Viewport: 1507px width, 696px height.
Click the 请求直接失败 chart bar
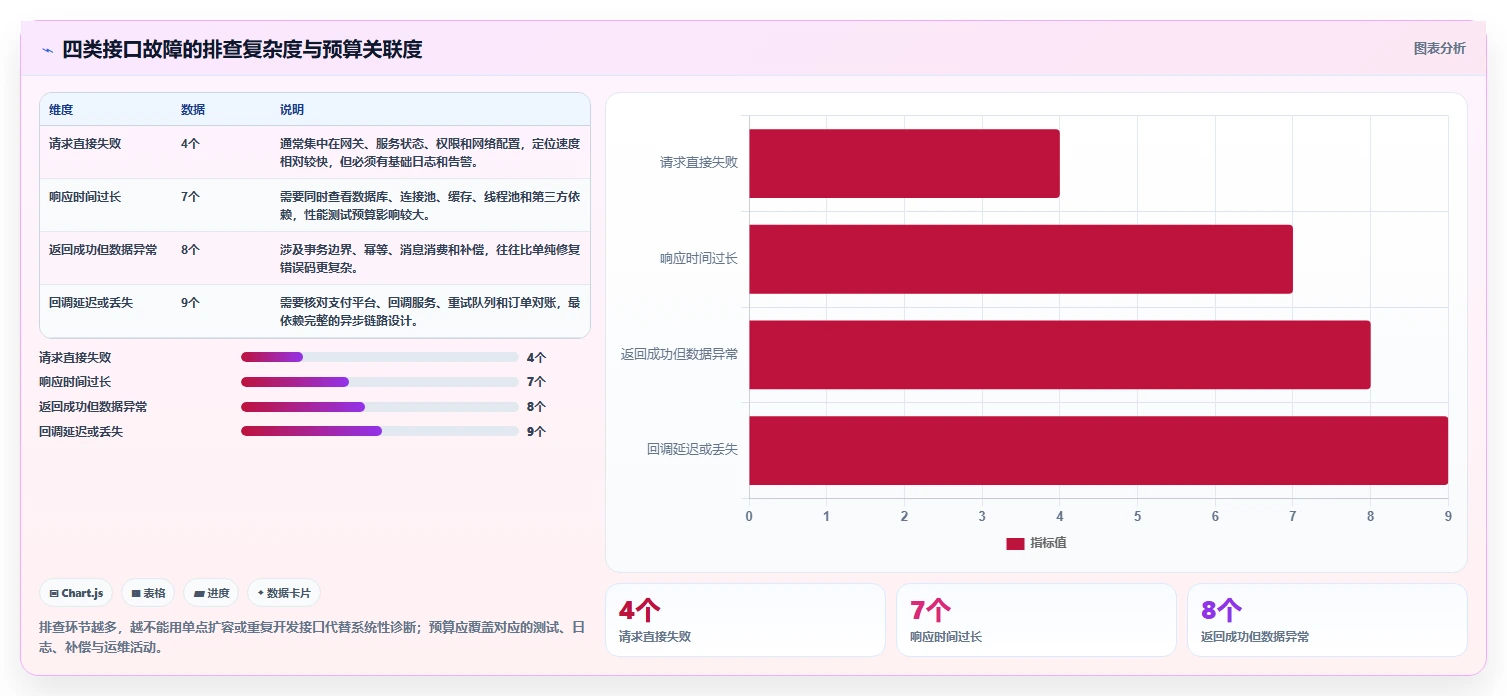point(904,163)
